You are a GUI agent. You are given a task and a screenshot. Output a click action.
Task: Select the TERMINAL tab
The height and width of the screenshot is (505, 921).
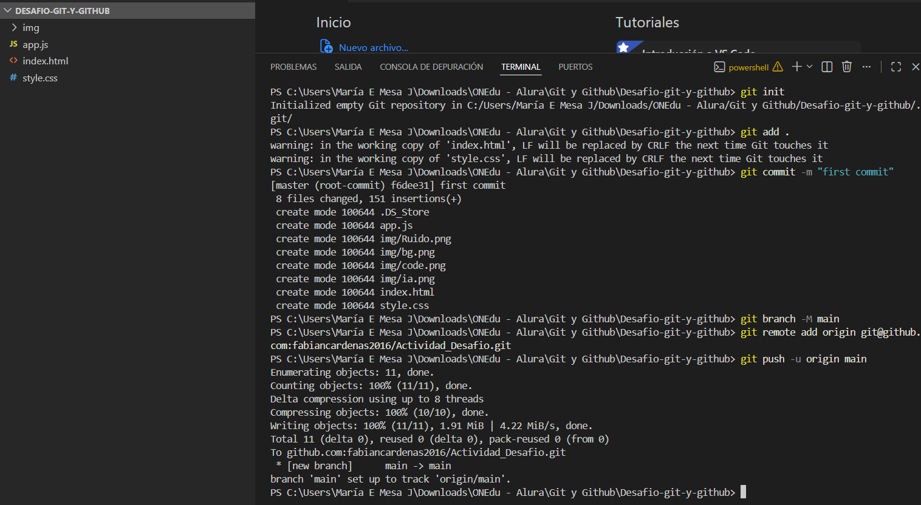click(520, 67)
